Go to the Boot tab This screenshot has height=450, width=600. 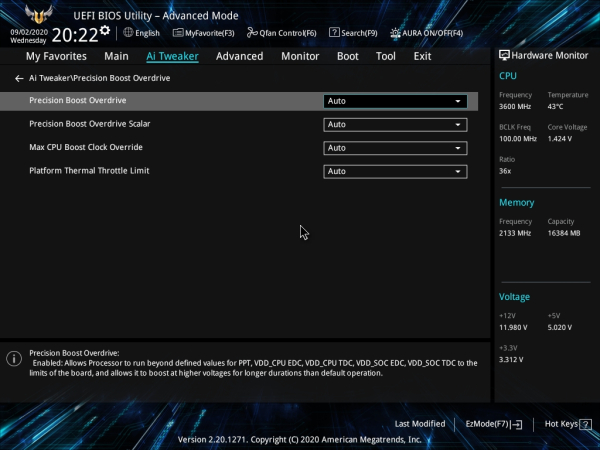click(x=348, y=56)
